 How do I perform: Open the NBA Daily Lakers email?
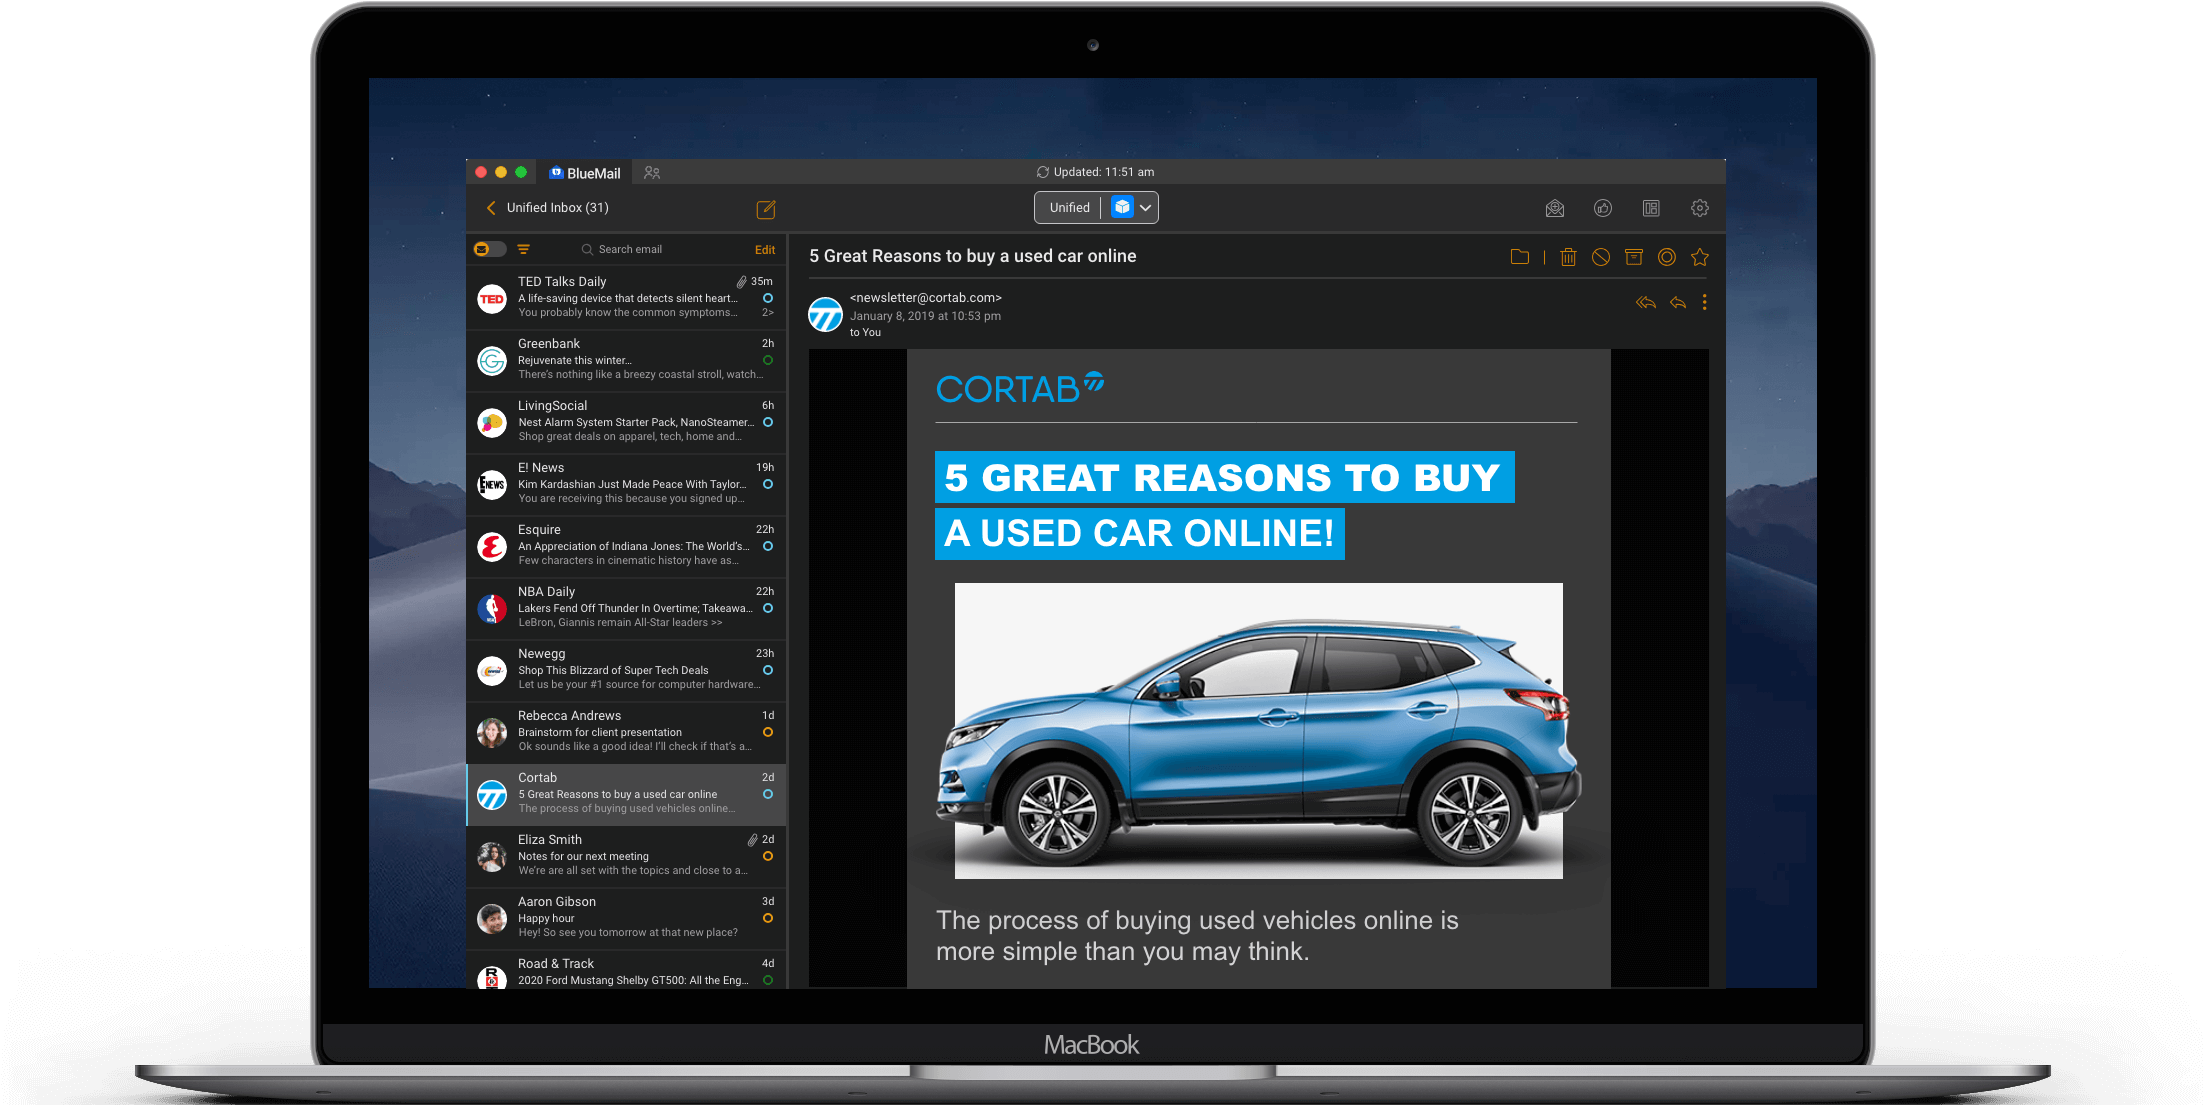point(626,608)
